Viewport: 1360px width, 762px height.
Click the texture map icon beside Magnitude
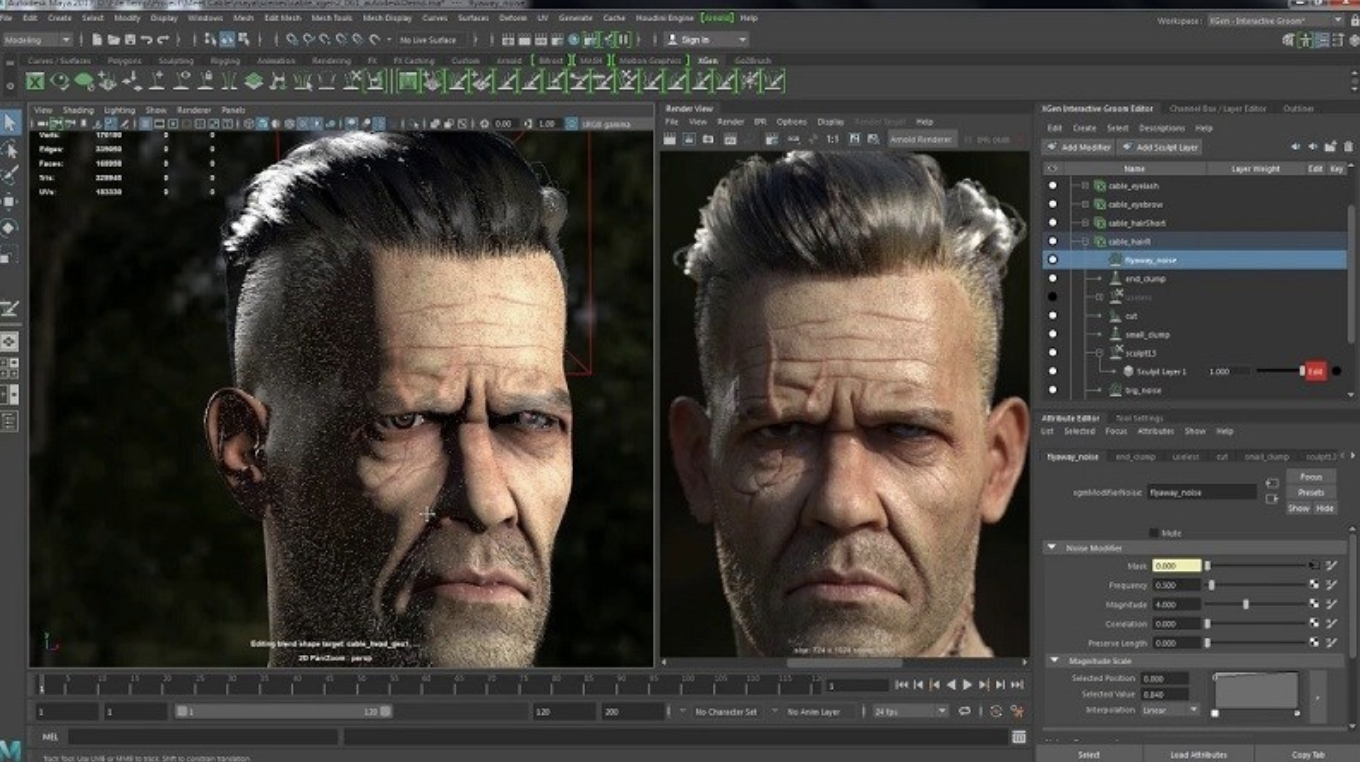tap(1314, 604)
